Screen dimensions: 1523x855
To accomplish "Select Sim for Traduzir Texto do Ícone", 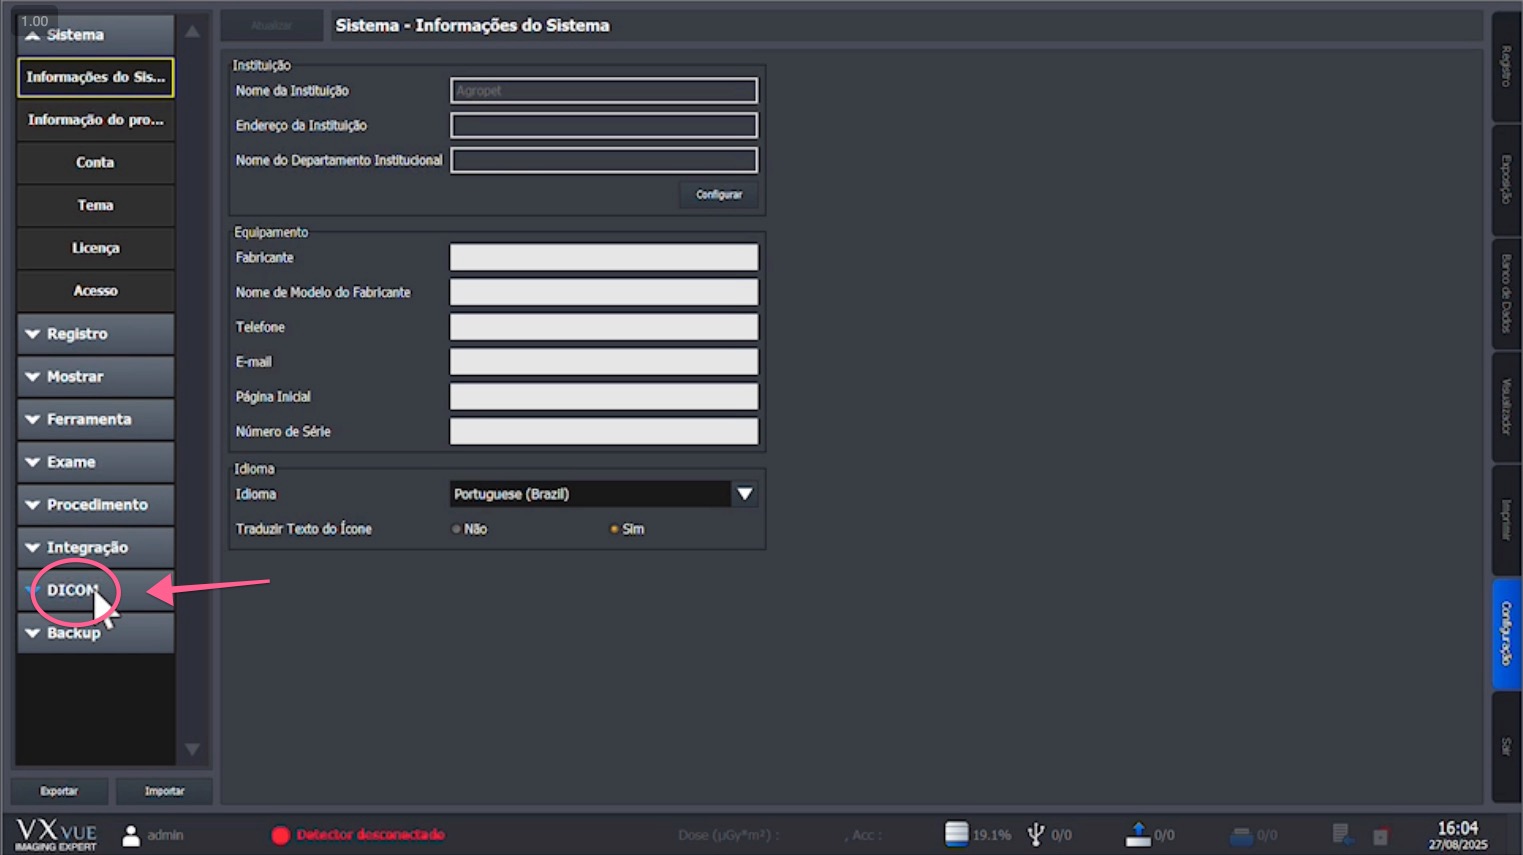I will tap(614, 529).
